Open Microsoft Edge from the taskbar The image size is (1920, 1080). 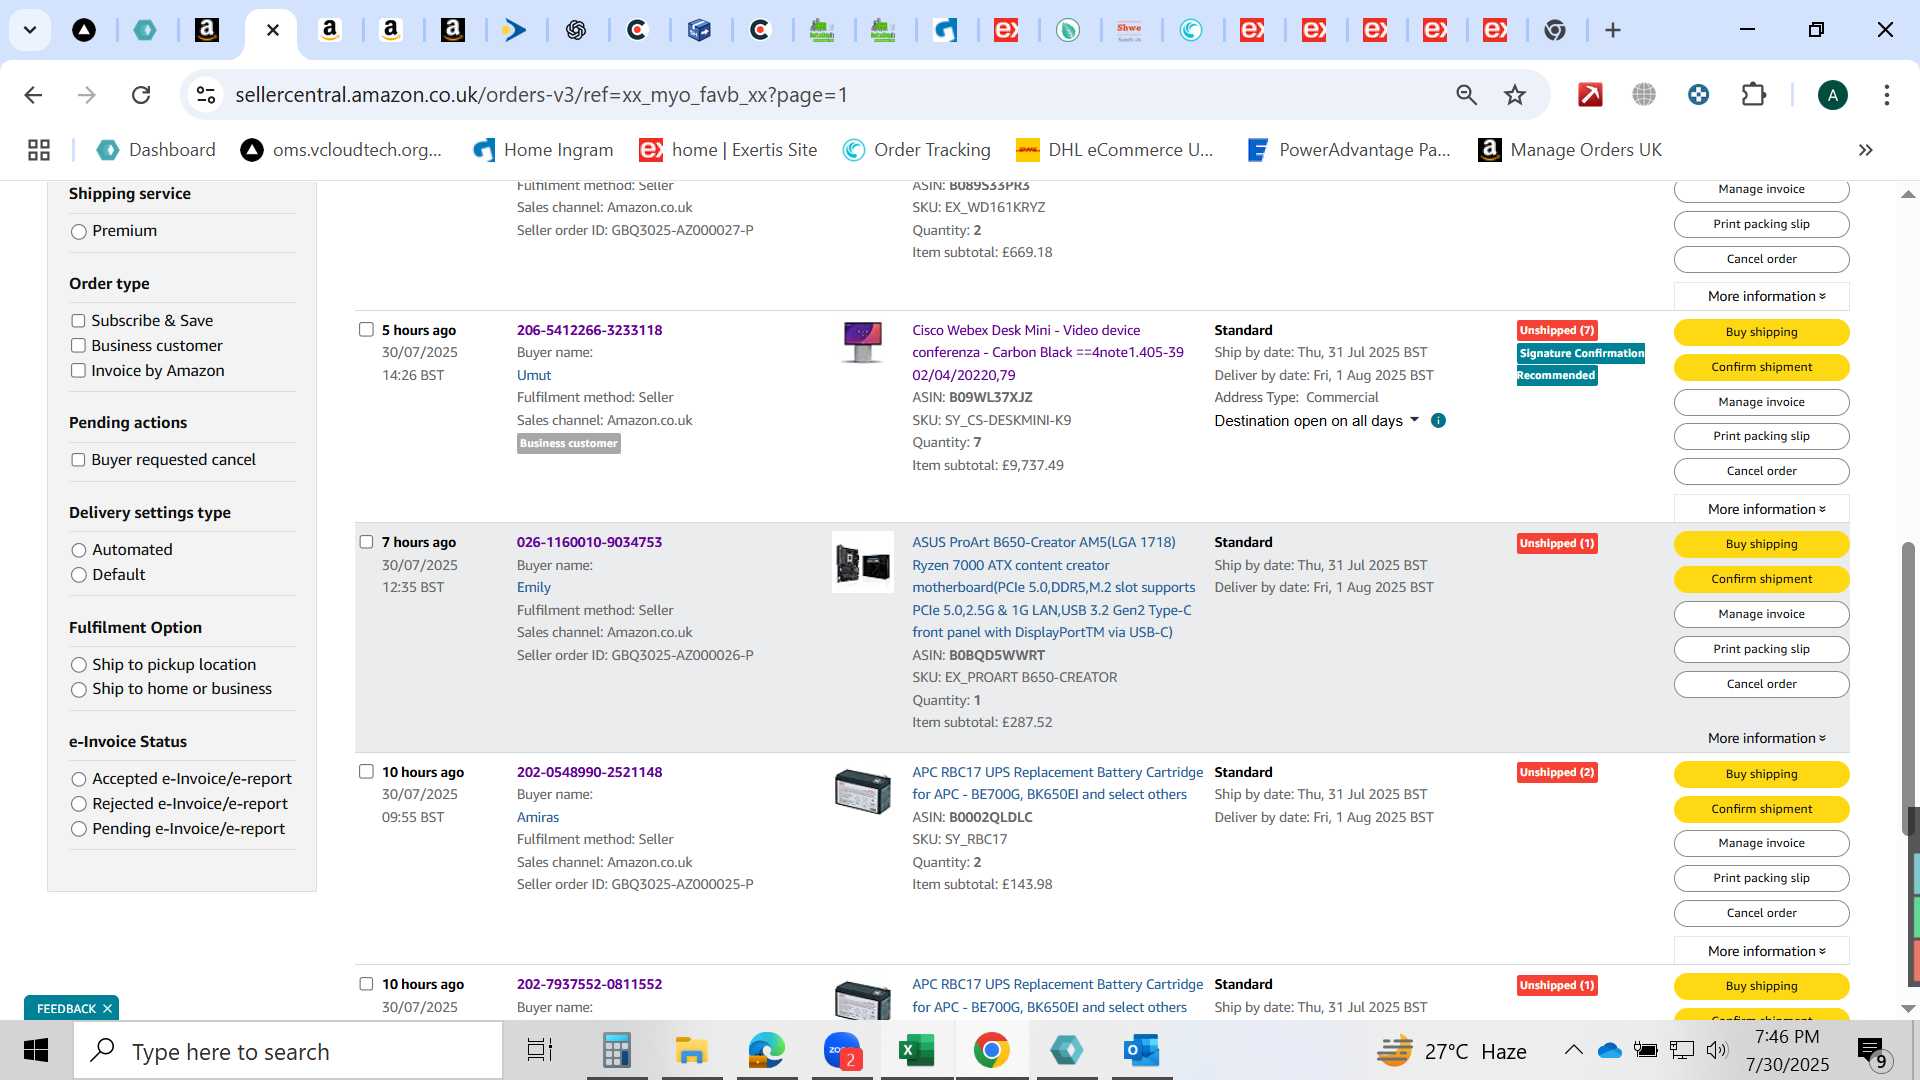click(766, 1051)
